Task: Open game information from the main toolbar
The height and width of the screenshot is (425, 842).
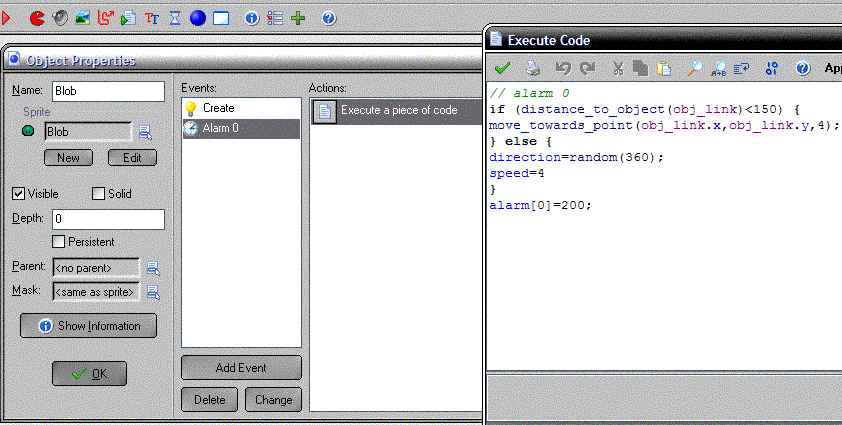Action: (251, 18)
